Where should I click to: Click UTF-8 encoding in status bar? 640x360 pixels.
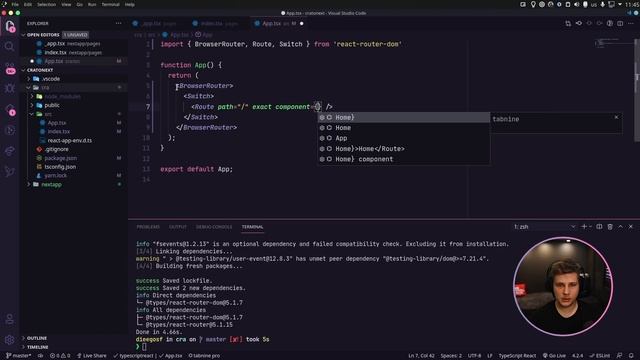(x=474, y=356)
